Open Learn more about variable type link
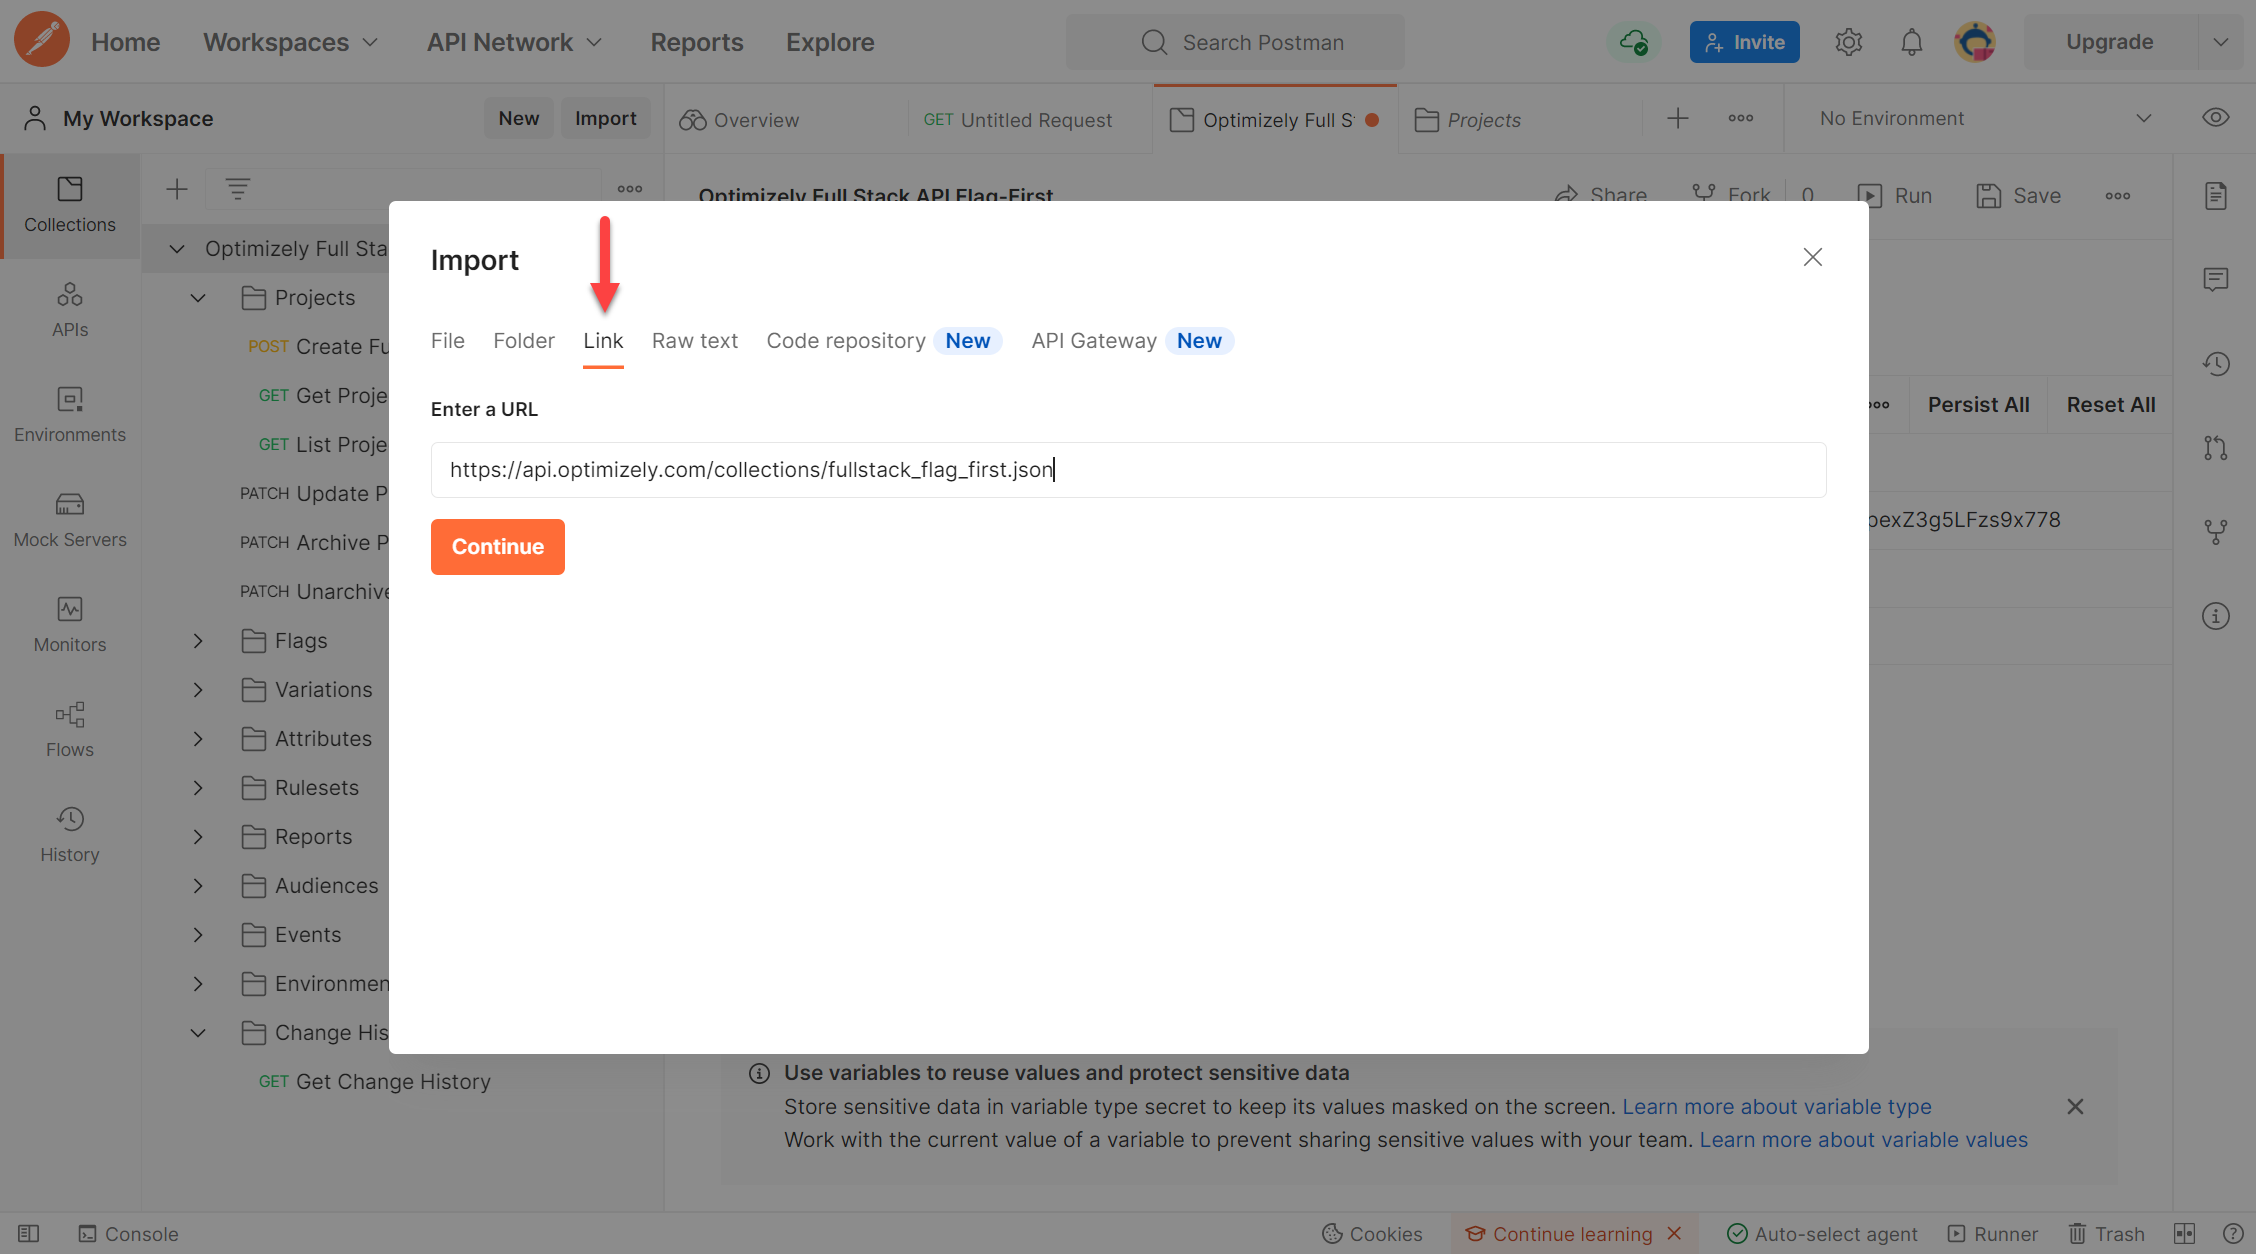The image size is (2256, 1254). pos(1776,1106)
